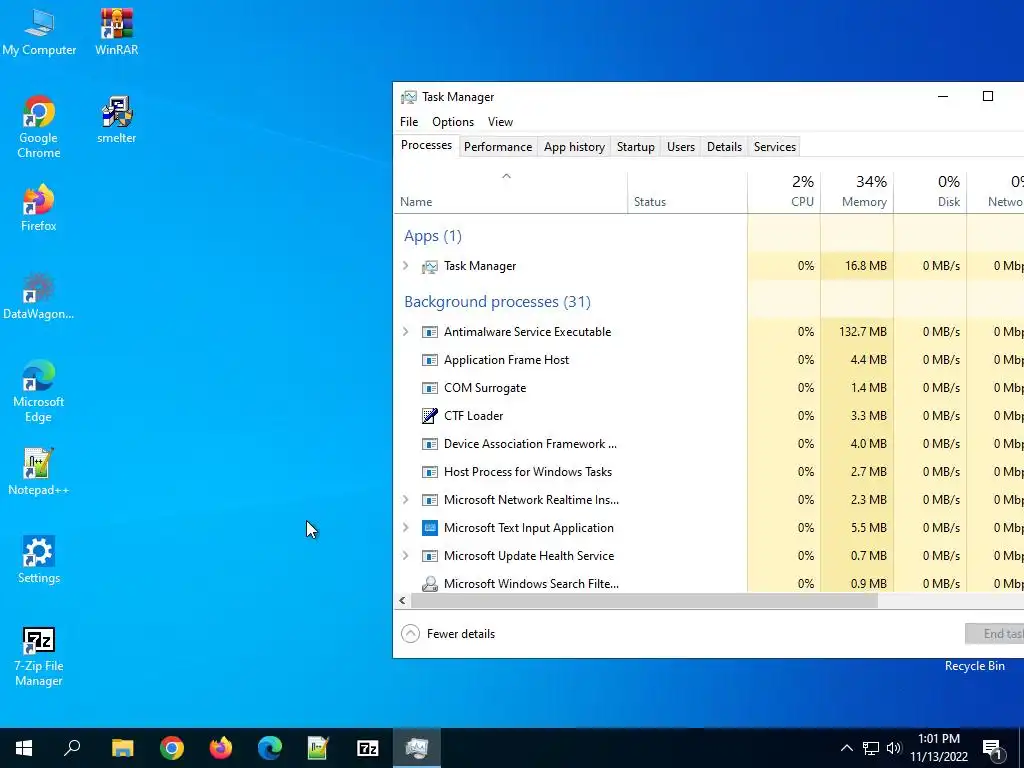Screen dimensions: 1024x768
Task: Launch Edge from the taskbar
Action: [270, 748]
